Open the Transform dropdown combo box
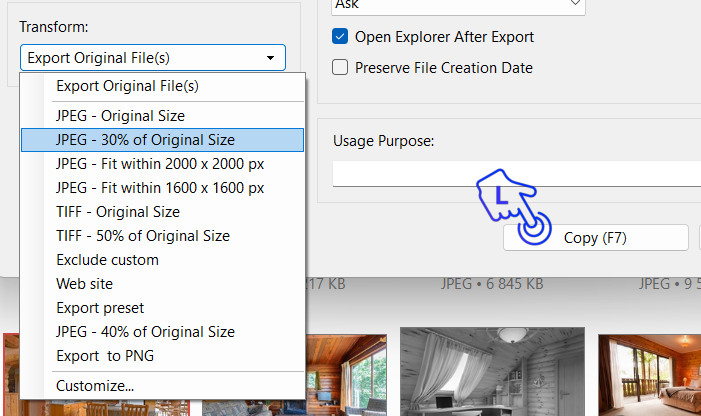The width and height of the screenshot is (701, 416). 152,58
